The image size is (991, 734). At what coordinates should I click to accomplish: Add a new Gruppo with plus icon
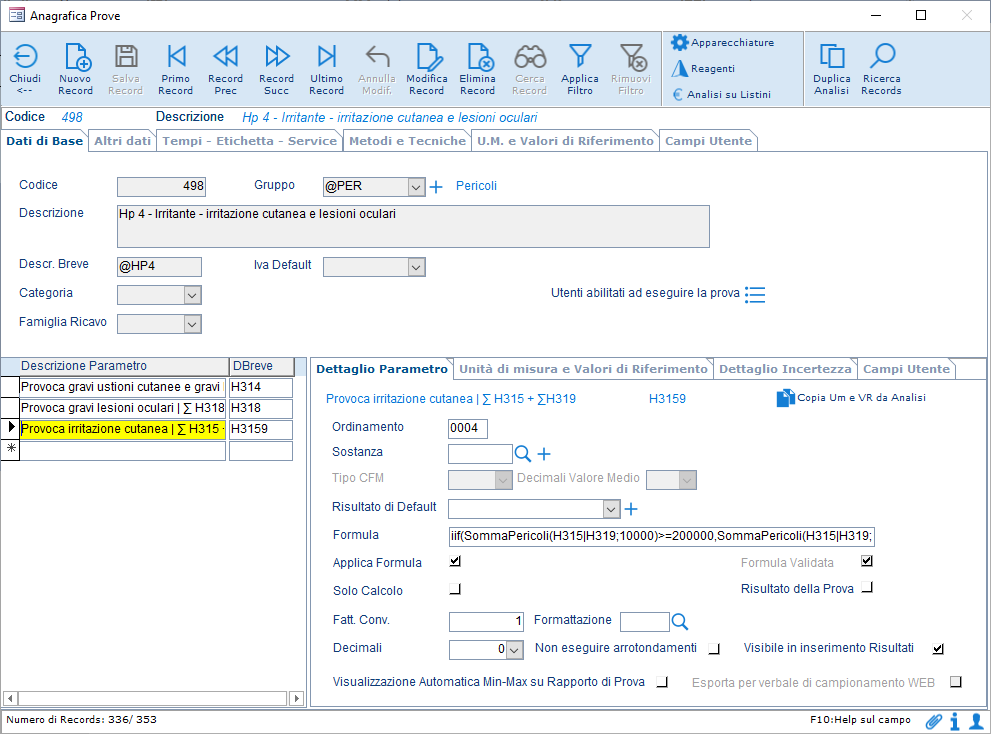[436, 187]
